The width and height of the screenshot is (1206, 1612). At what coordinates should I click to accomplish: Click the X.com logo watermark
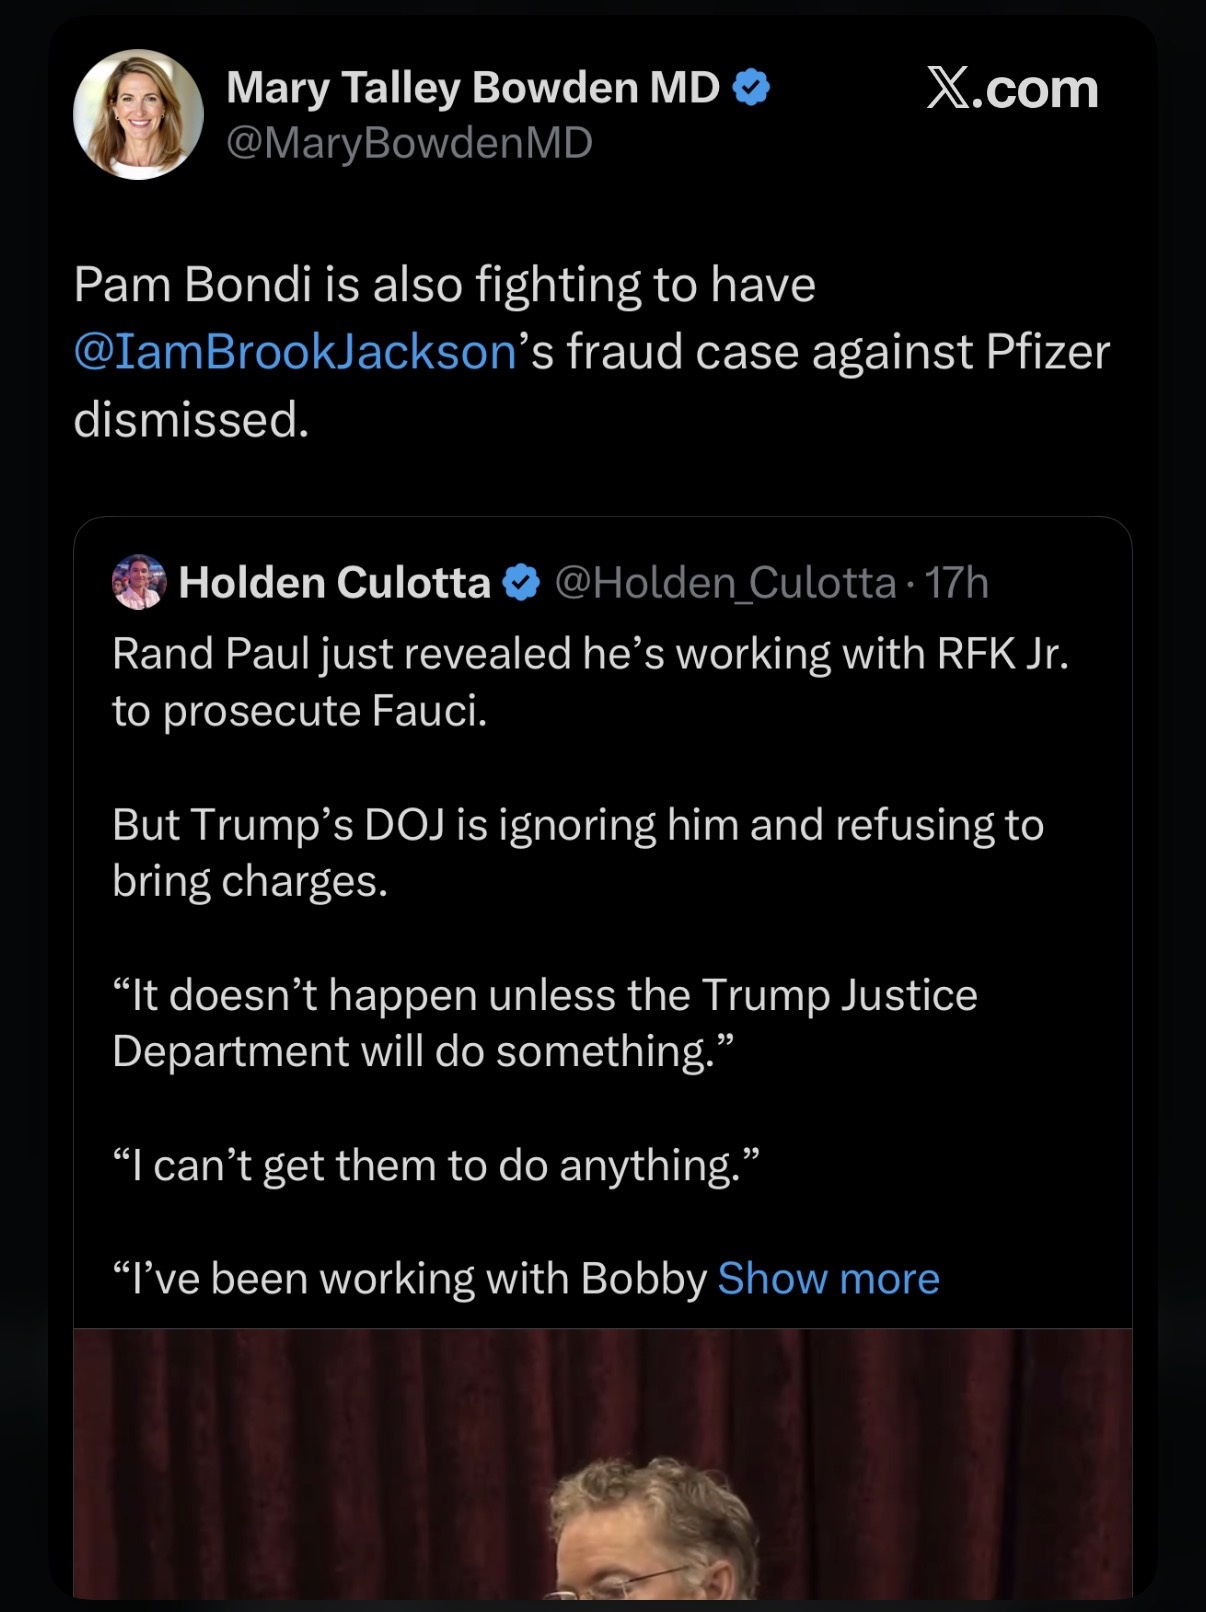(x=1012, y=89)
